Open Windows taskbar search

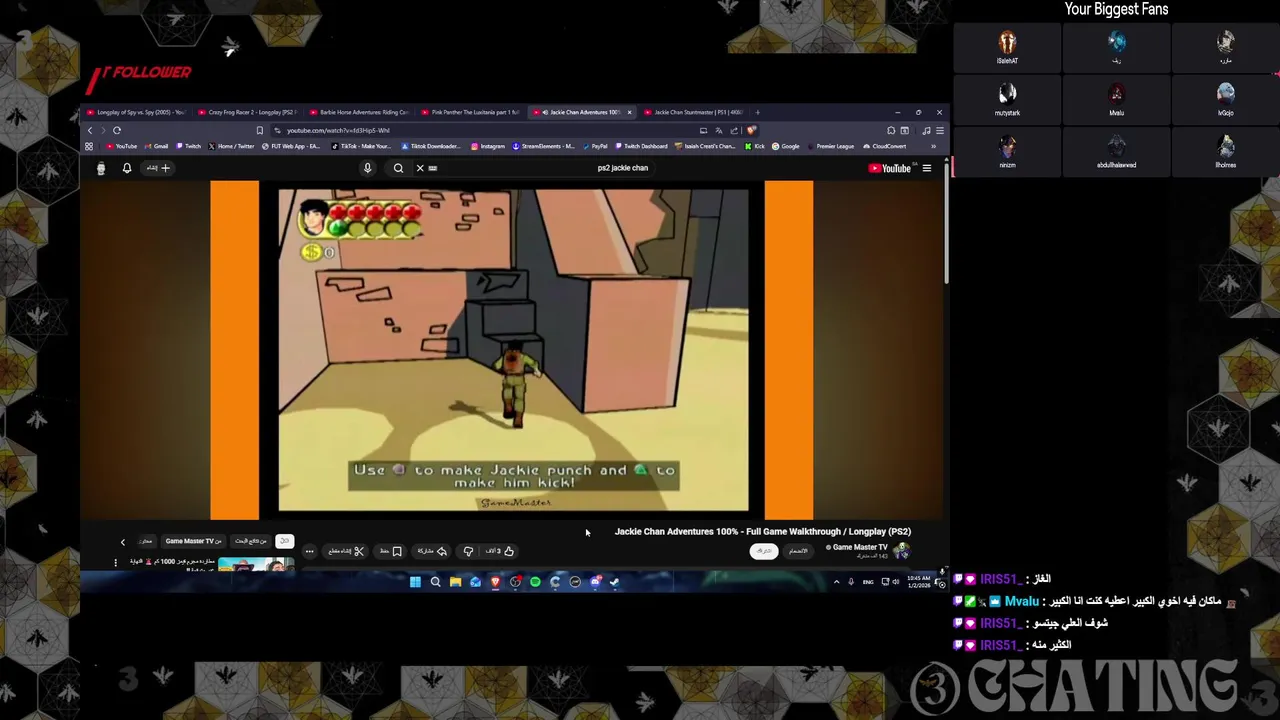pyautogui.click(x=435, y=582)
